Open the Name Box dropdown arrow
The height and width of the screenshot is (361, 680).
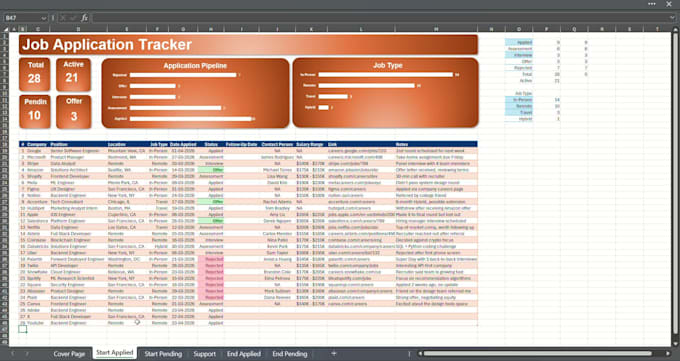tap(43, 18)
